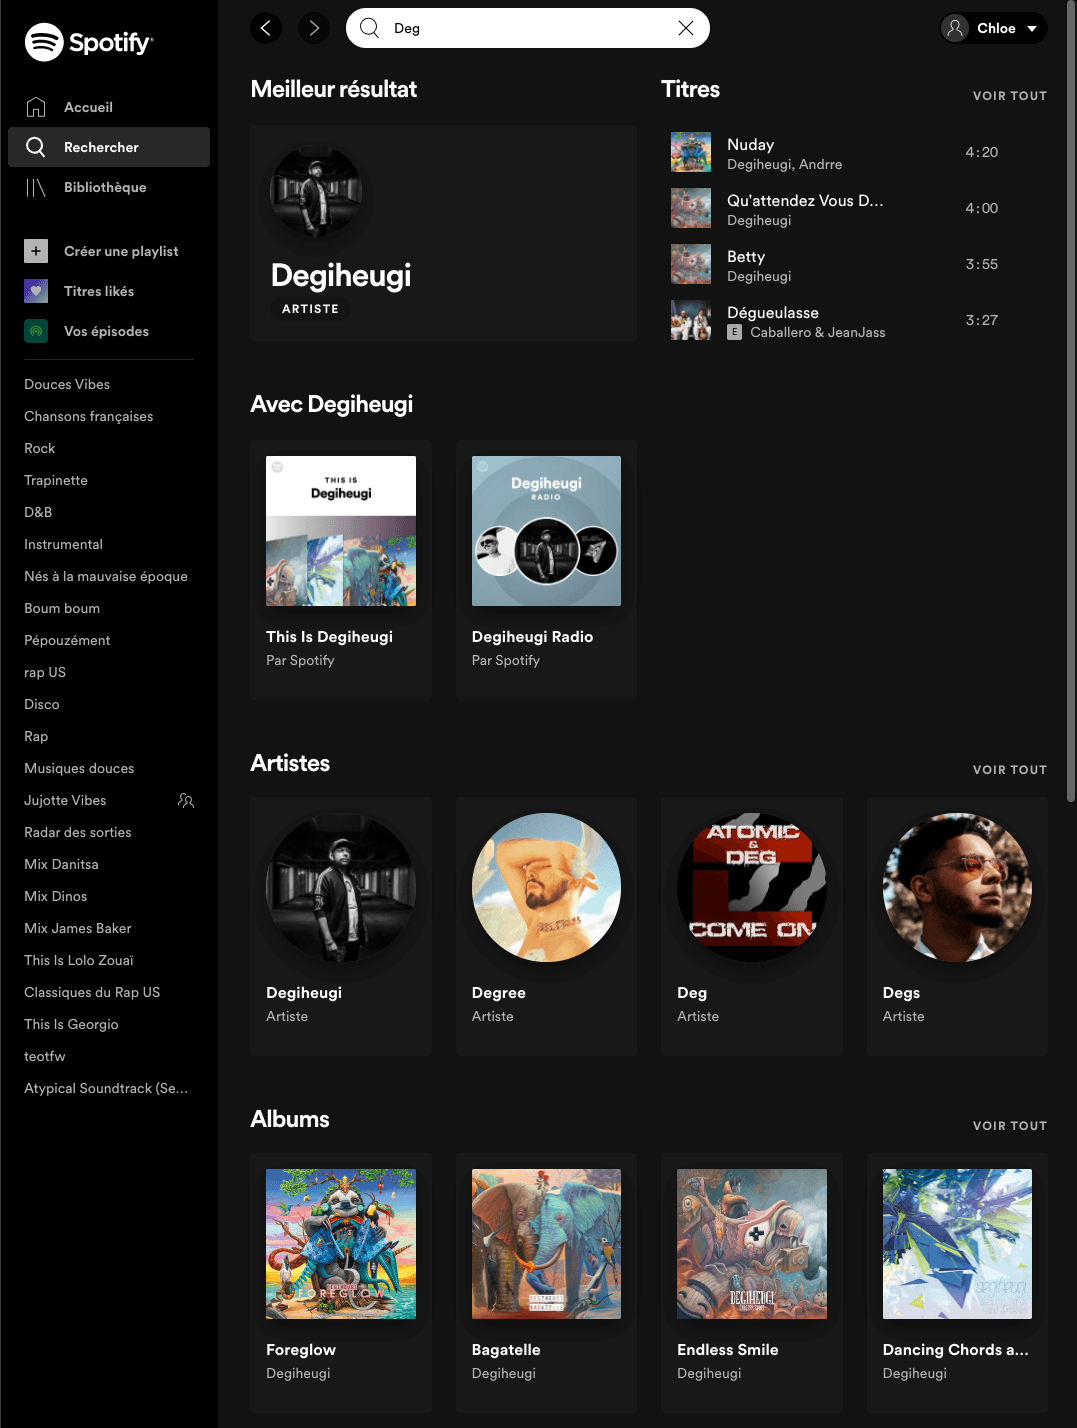Screen dimensions: 1077x1428
Task: Click collaborative icon next to Jujotte Vibes
Action: (x=186, y=800)
